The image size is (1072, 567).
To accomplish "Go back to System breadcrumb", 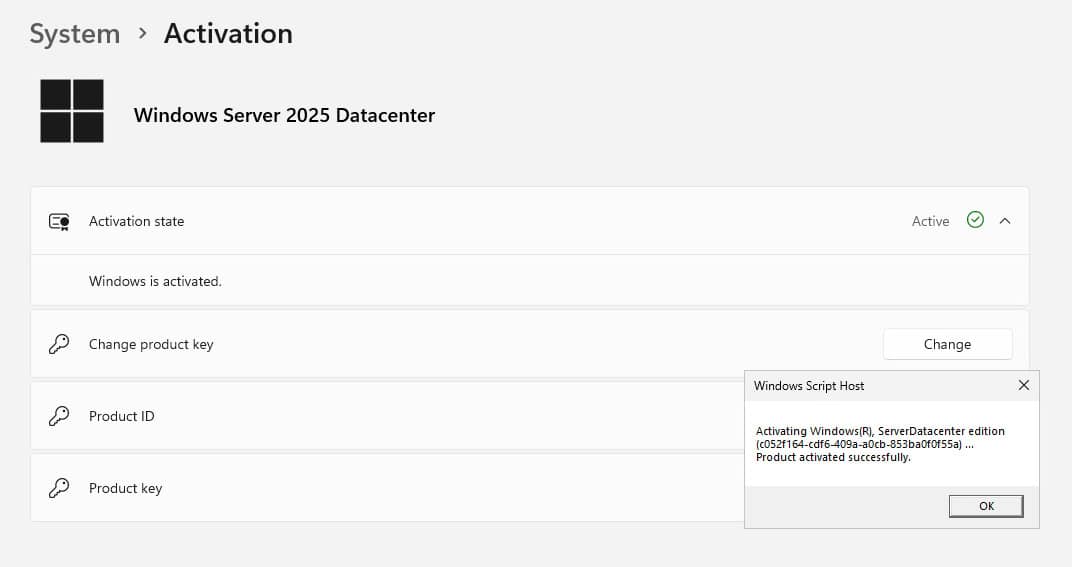I will [x=74, y=34].
